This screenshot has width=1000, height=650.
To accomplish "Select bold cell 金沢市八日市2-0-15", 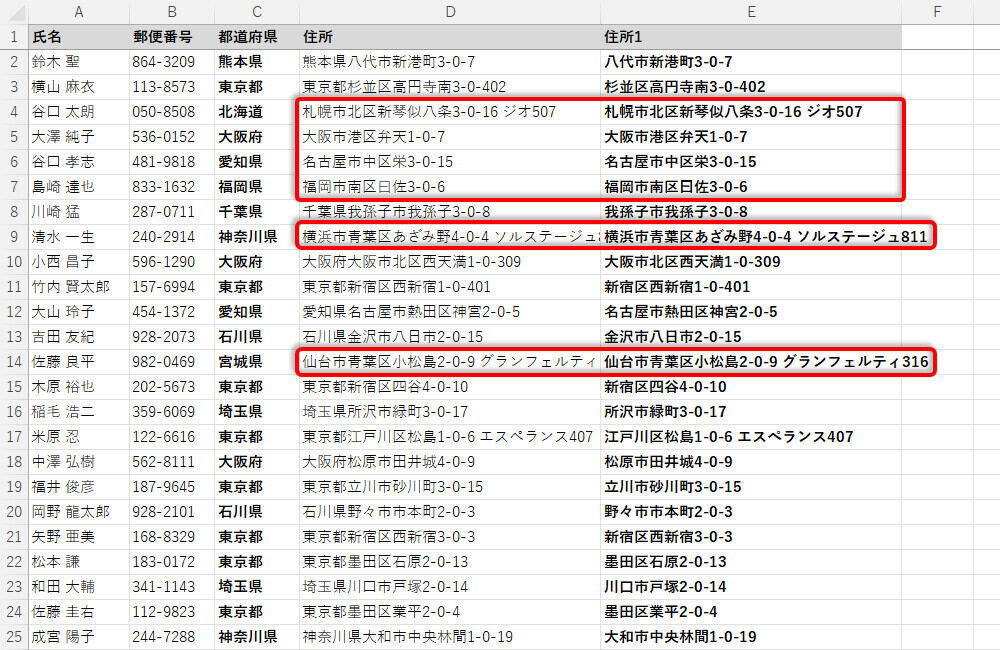I will point(751,337).
